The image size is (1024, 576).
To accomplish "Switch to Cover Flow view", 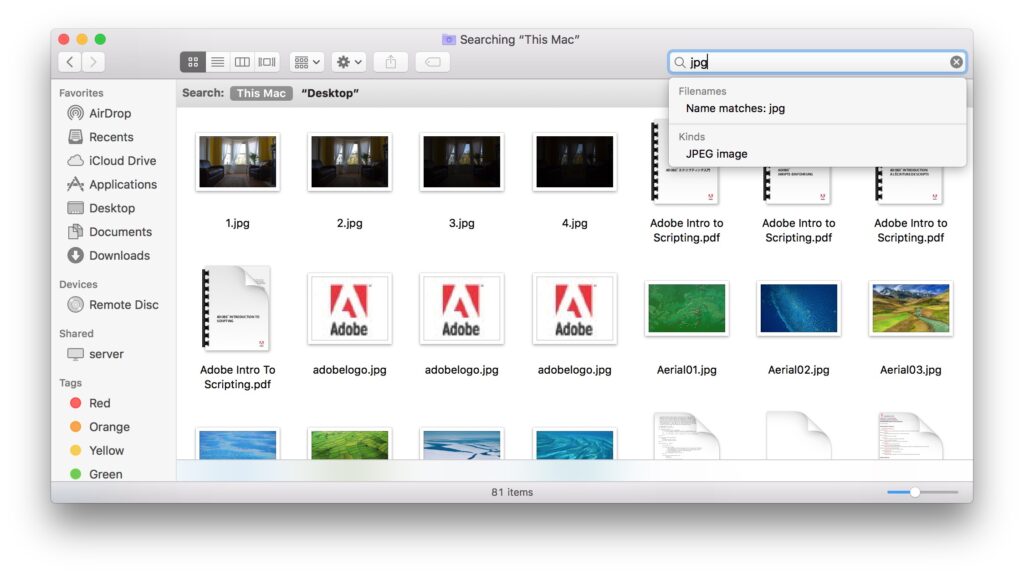I will [265, 61].
